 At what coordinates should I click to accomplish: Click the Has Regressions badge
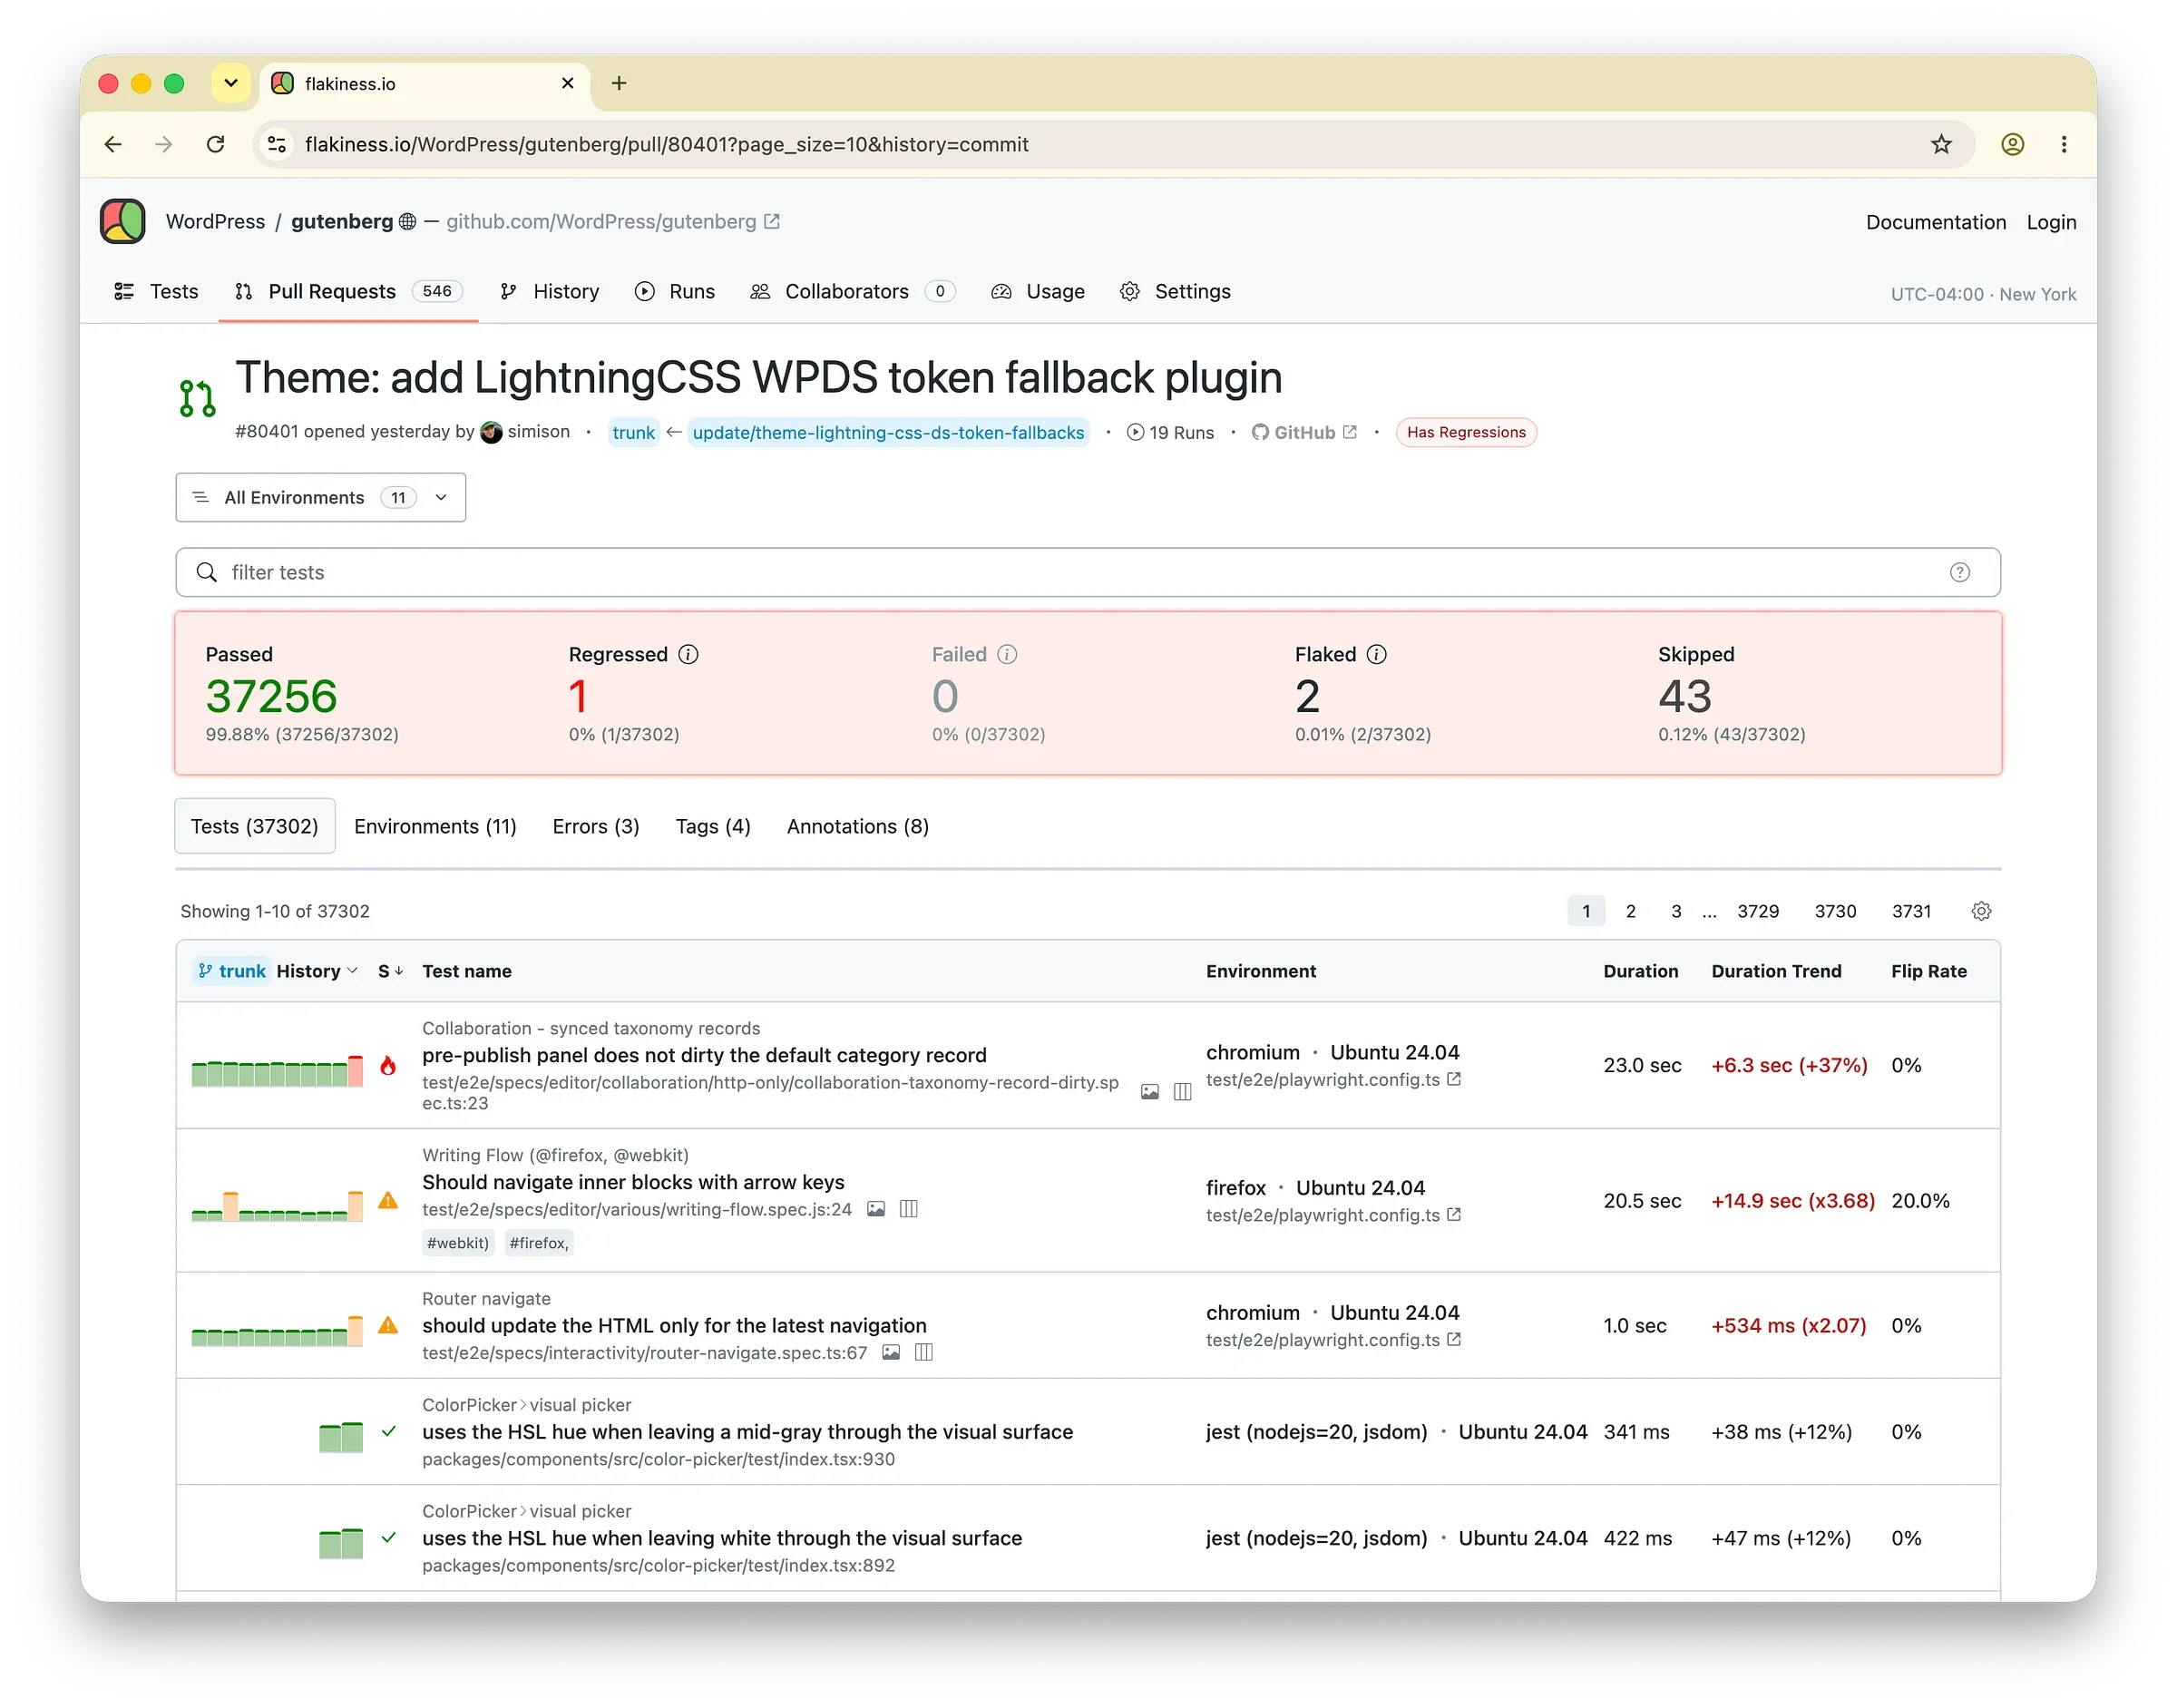(1466, 432)
